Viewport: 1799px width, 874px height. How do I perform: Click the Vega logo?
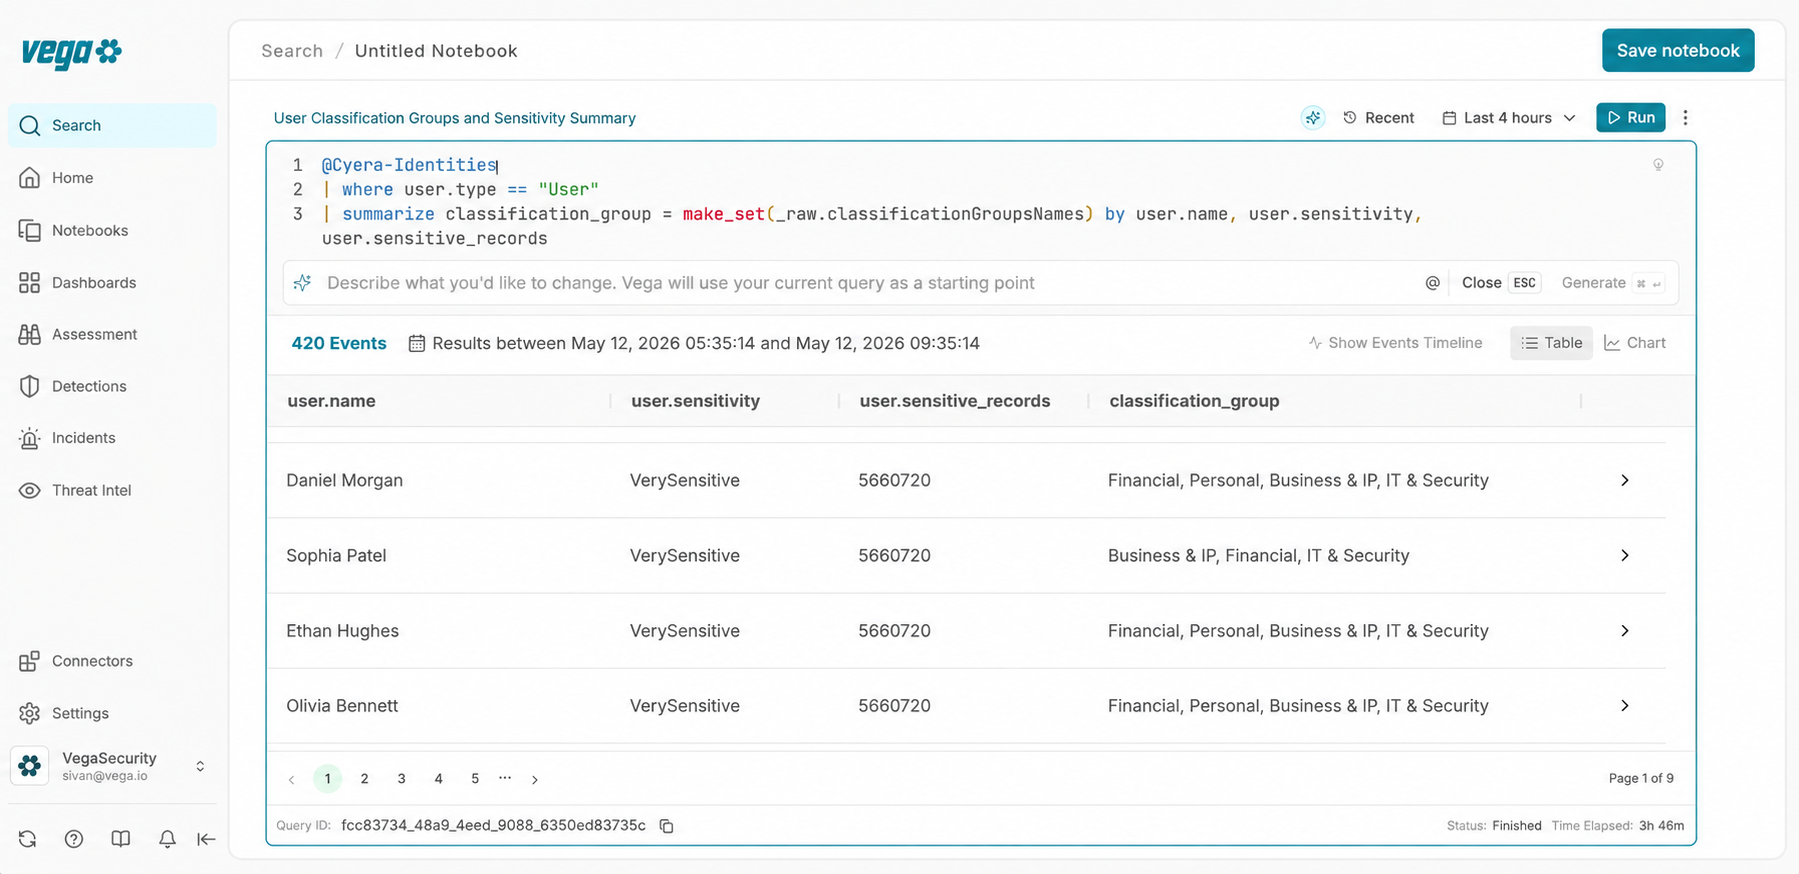click(71, 52)
